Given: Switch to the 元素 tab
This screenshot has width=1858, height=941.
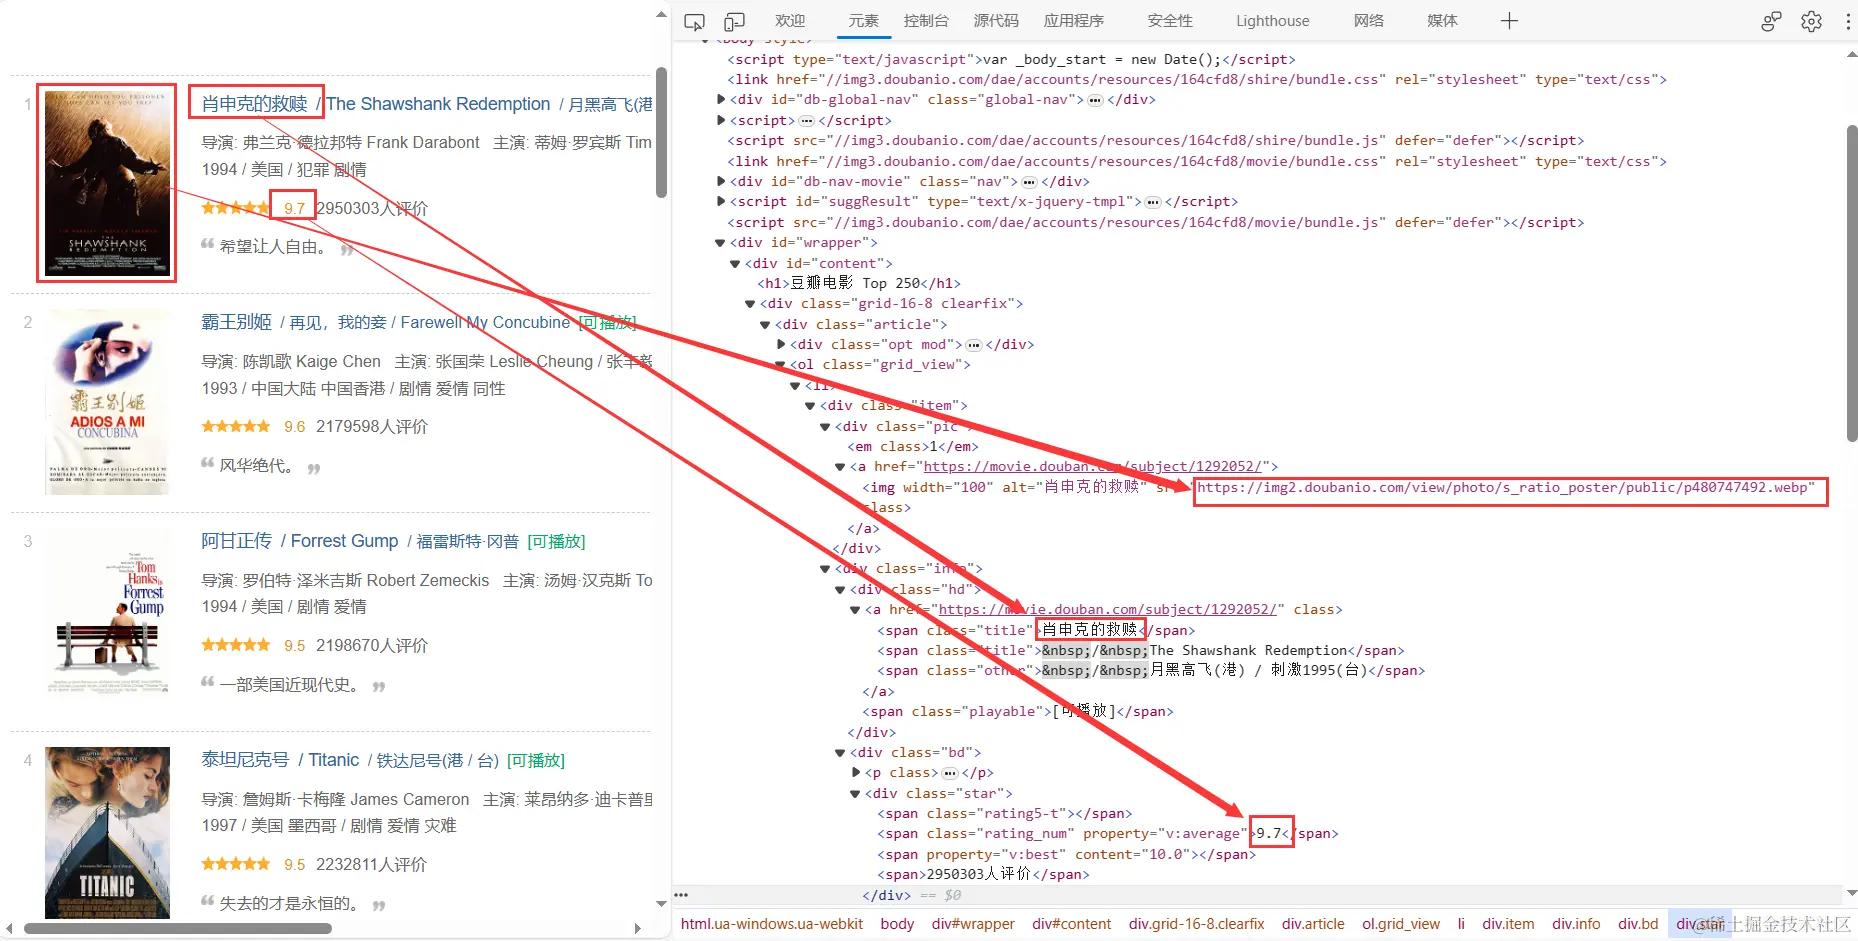Looking at the screenshot, I should [x=864, y=21].
